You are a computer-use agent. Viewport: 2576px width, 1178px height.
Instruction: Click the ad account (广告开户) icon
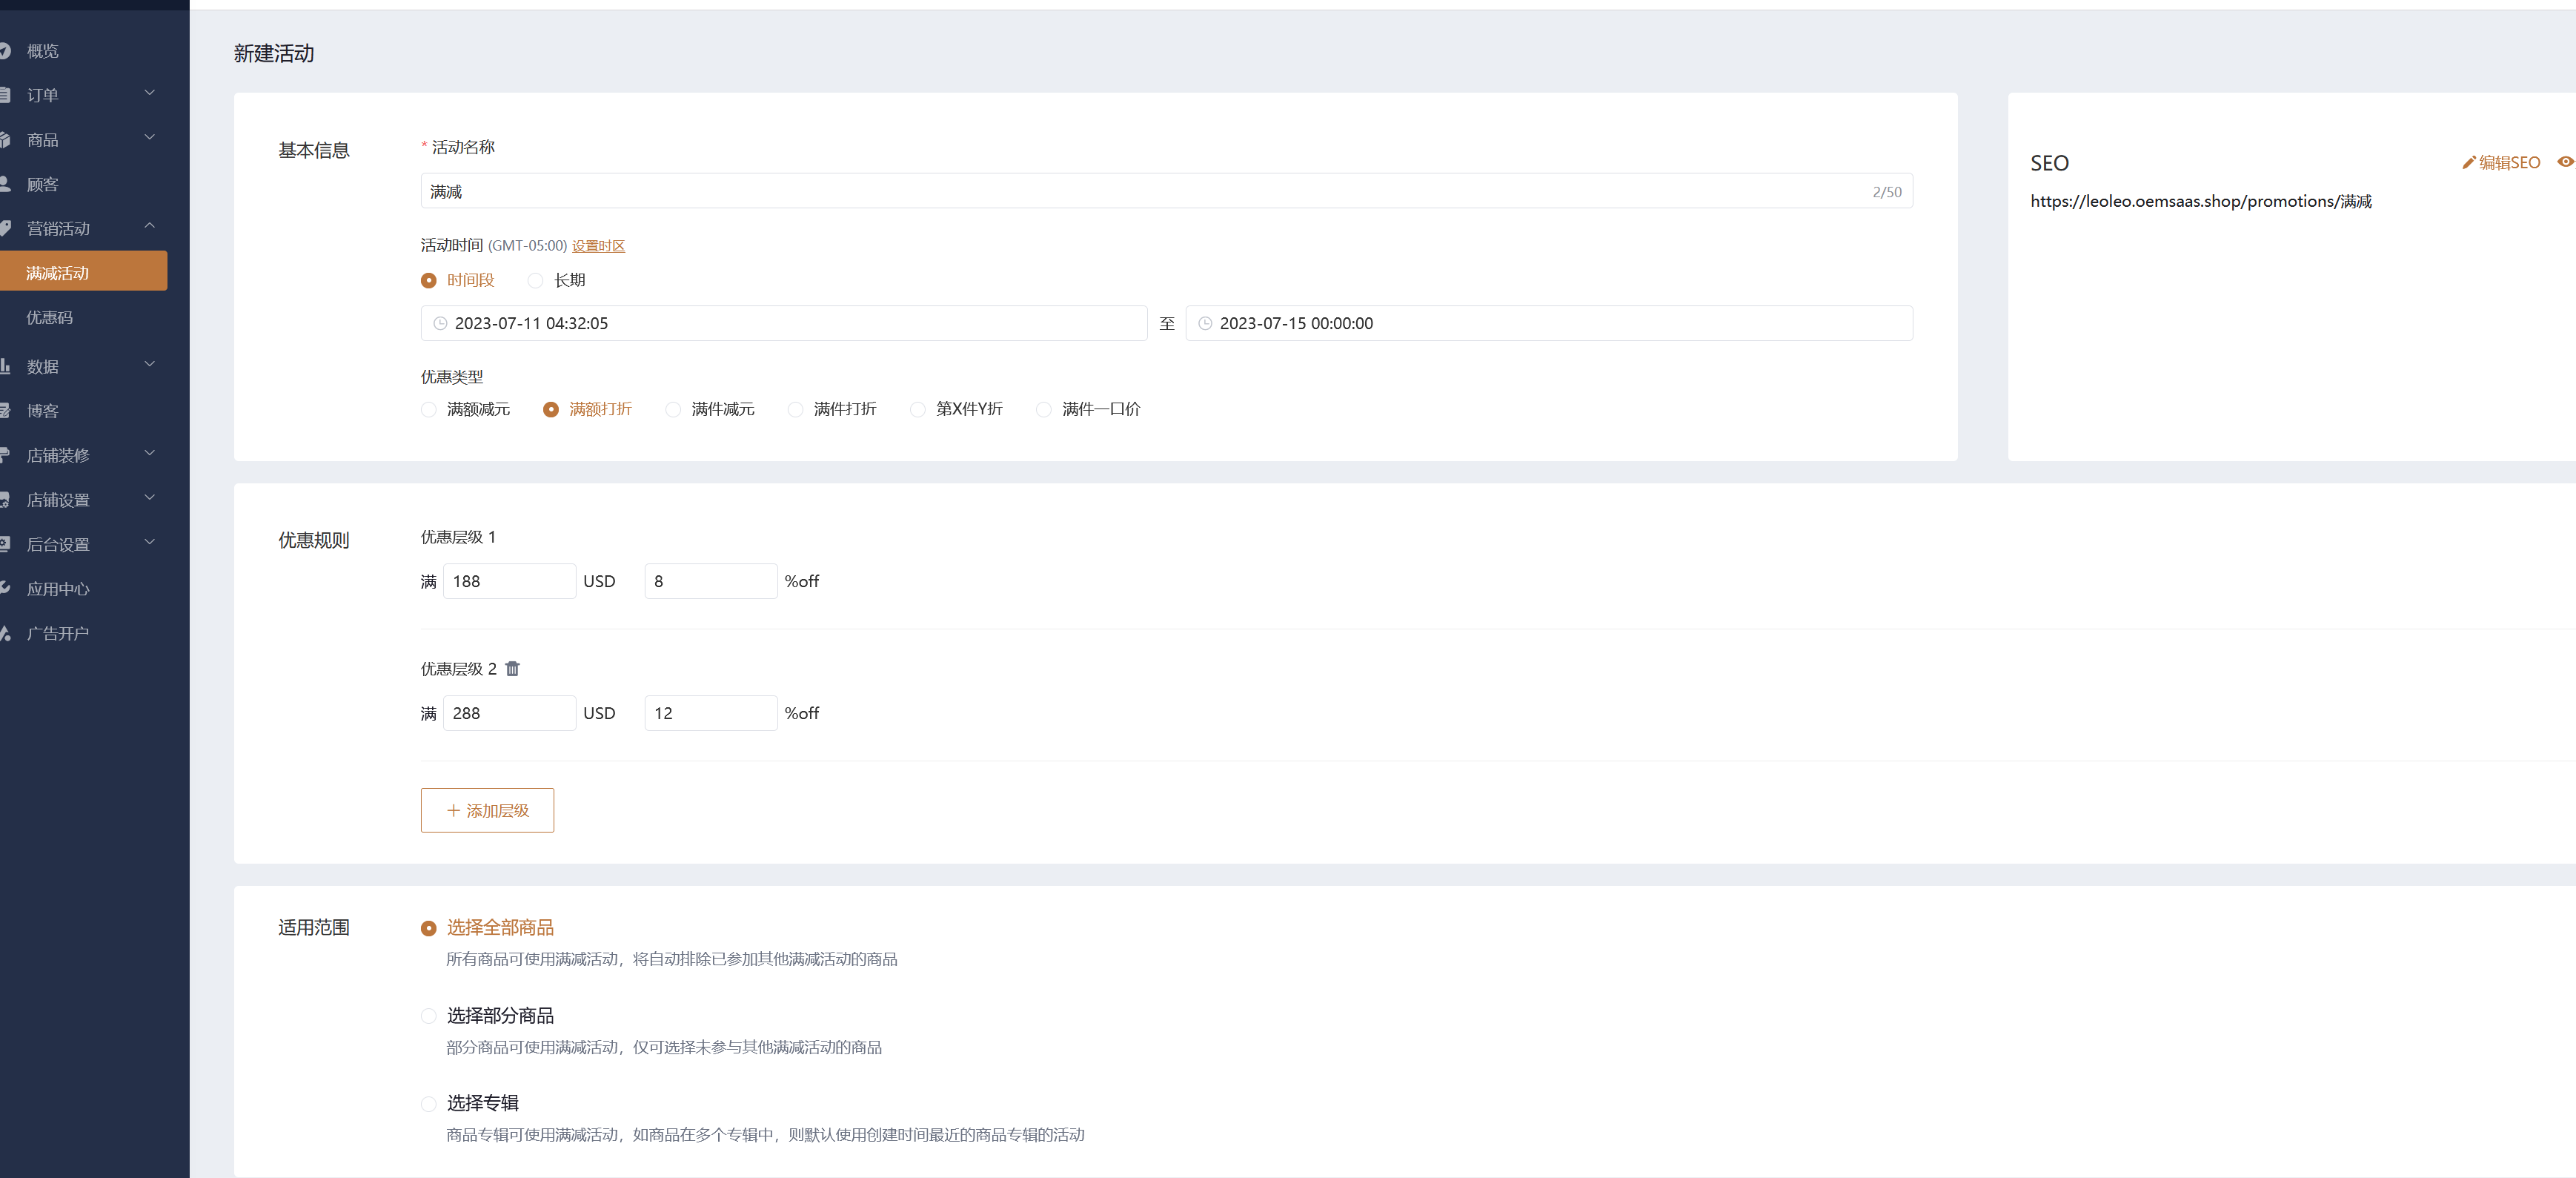4,633
